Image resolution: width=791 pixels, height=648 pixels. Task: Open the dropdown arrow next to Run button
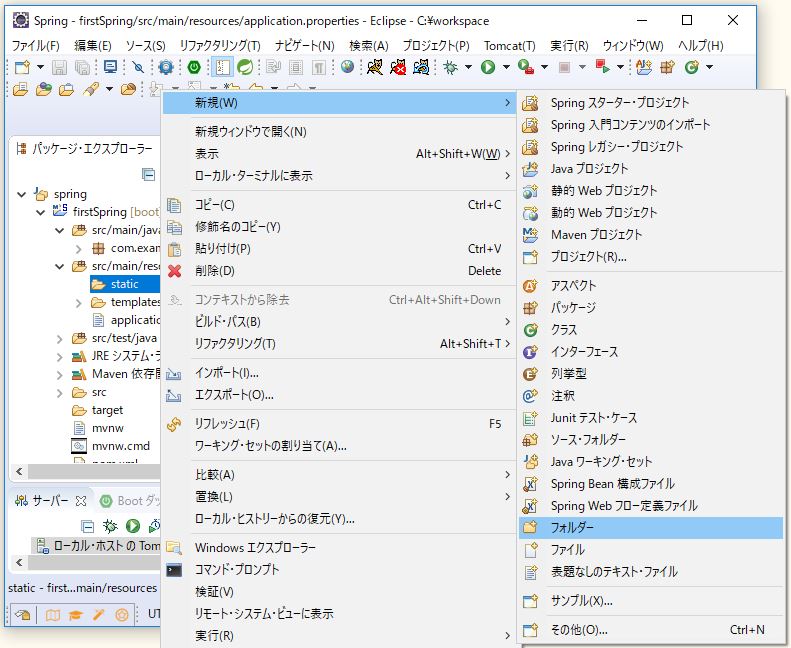coord(505,67)
